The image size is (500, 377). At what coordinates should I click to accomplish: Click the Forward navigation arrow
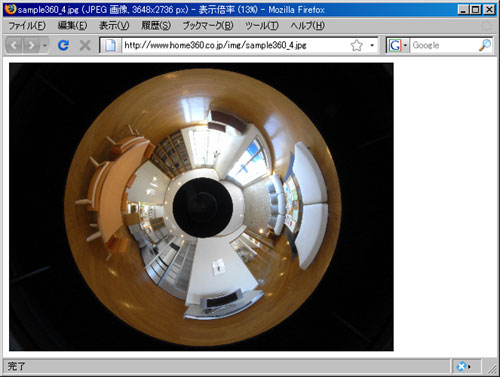point(32,45)
